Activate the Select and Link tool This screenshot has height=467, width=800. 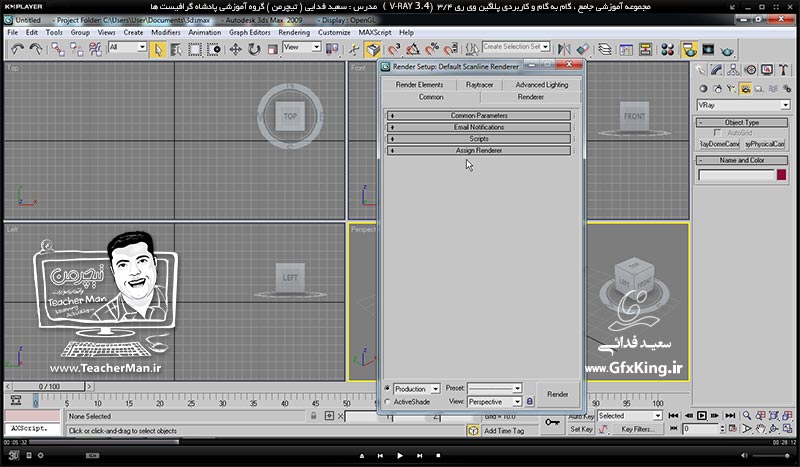pos(58,49)
